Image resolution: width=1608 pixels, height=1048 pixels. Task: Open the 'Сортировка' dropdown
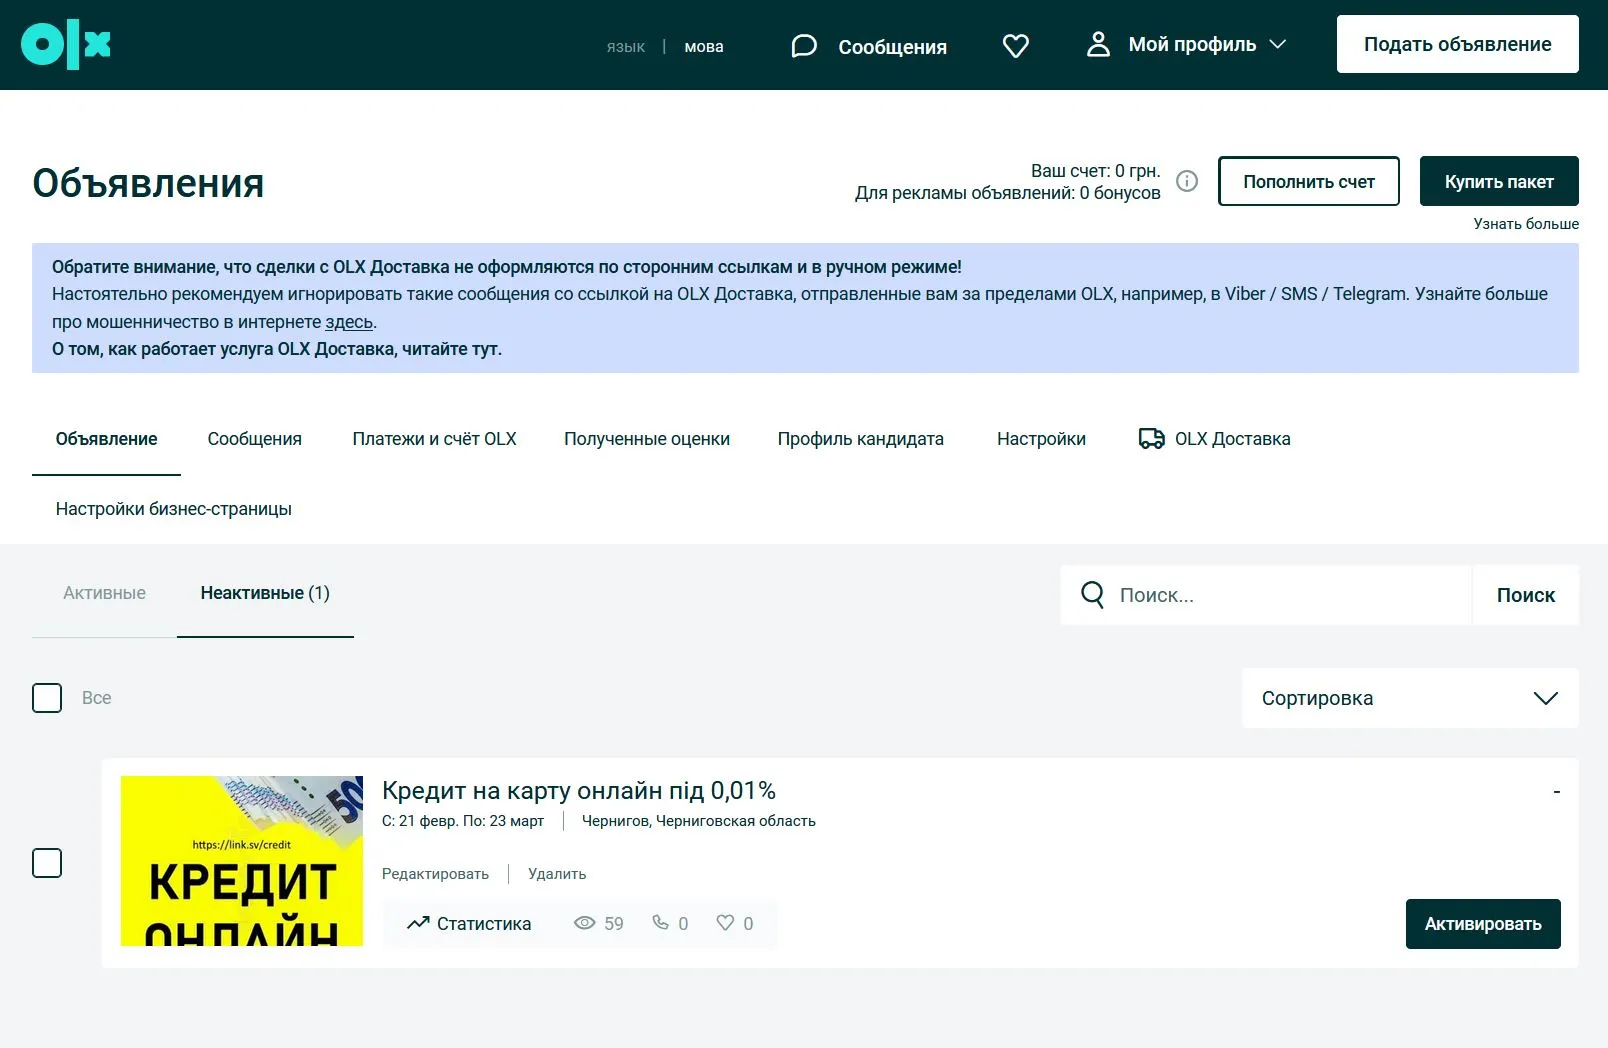pos(1410,698)
